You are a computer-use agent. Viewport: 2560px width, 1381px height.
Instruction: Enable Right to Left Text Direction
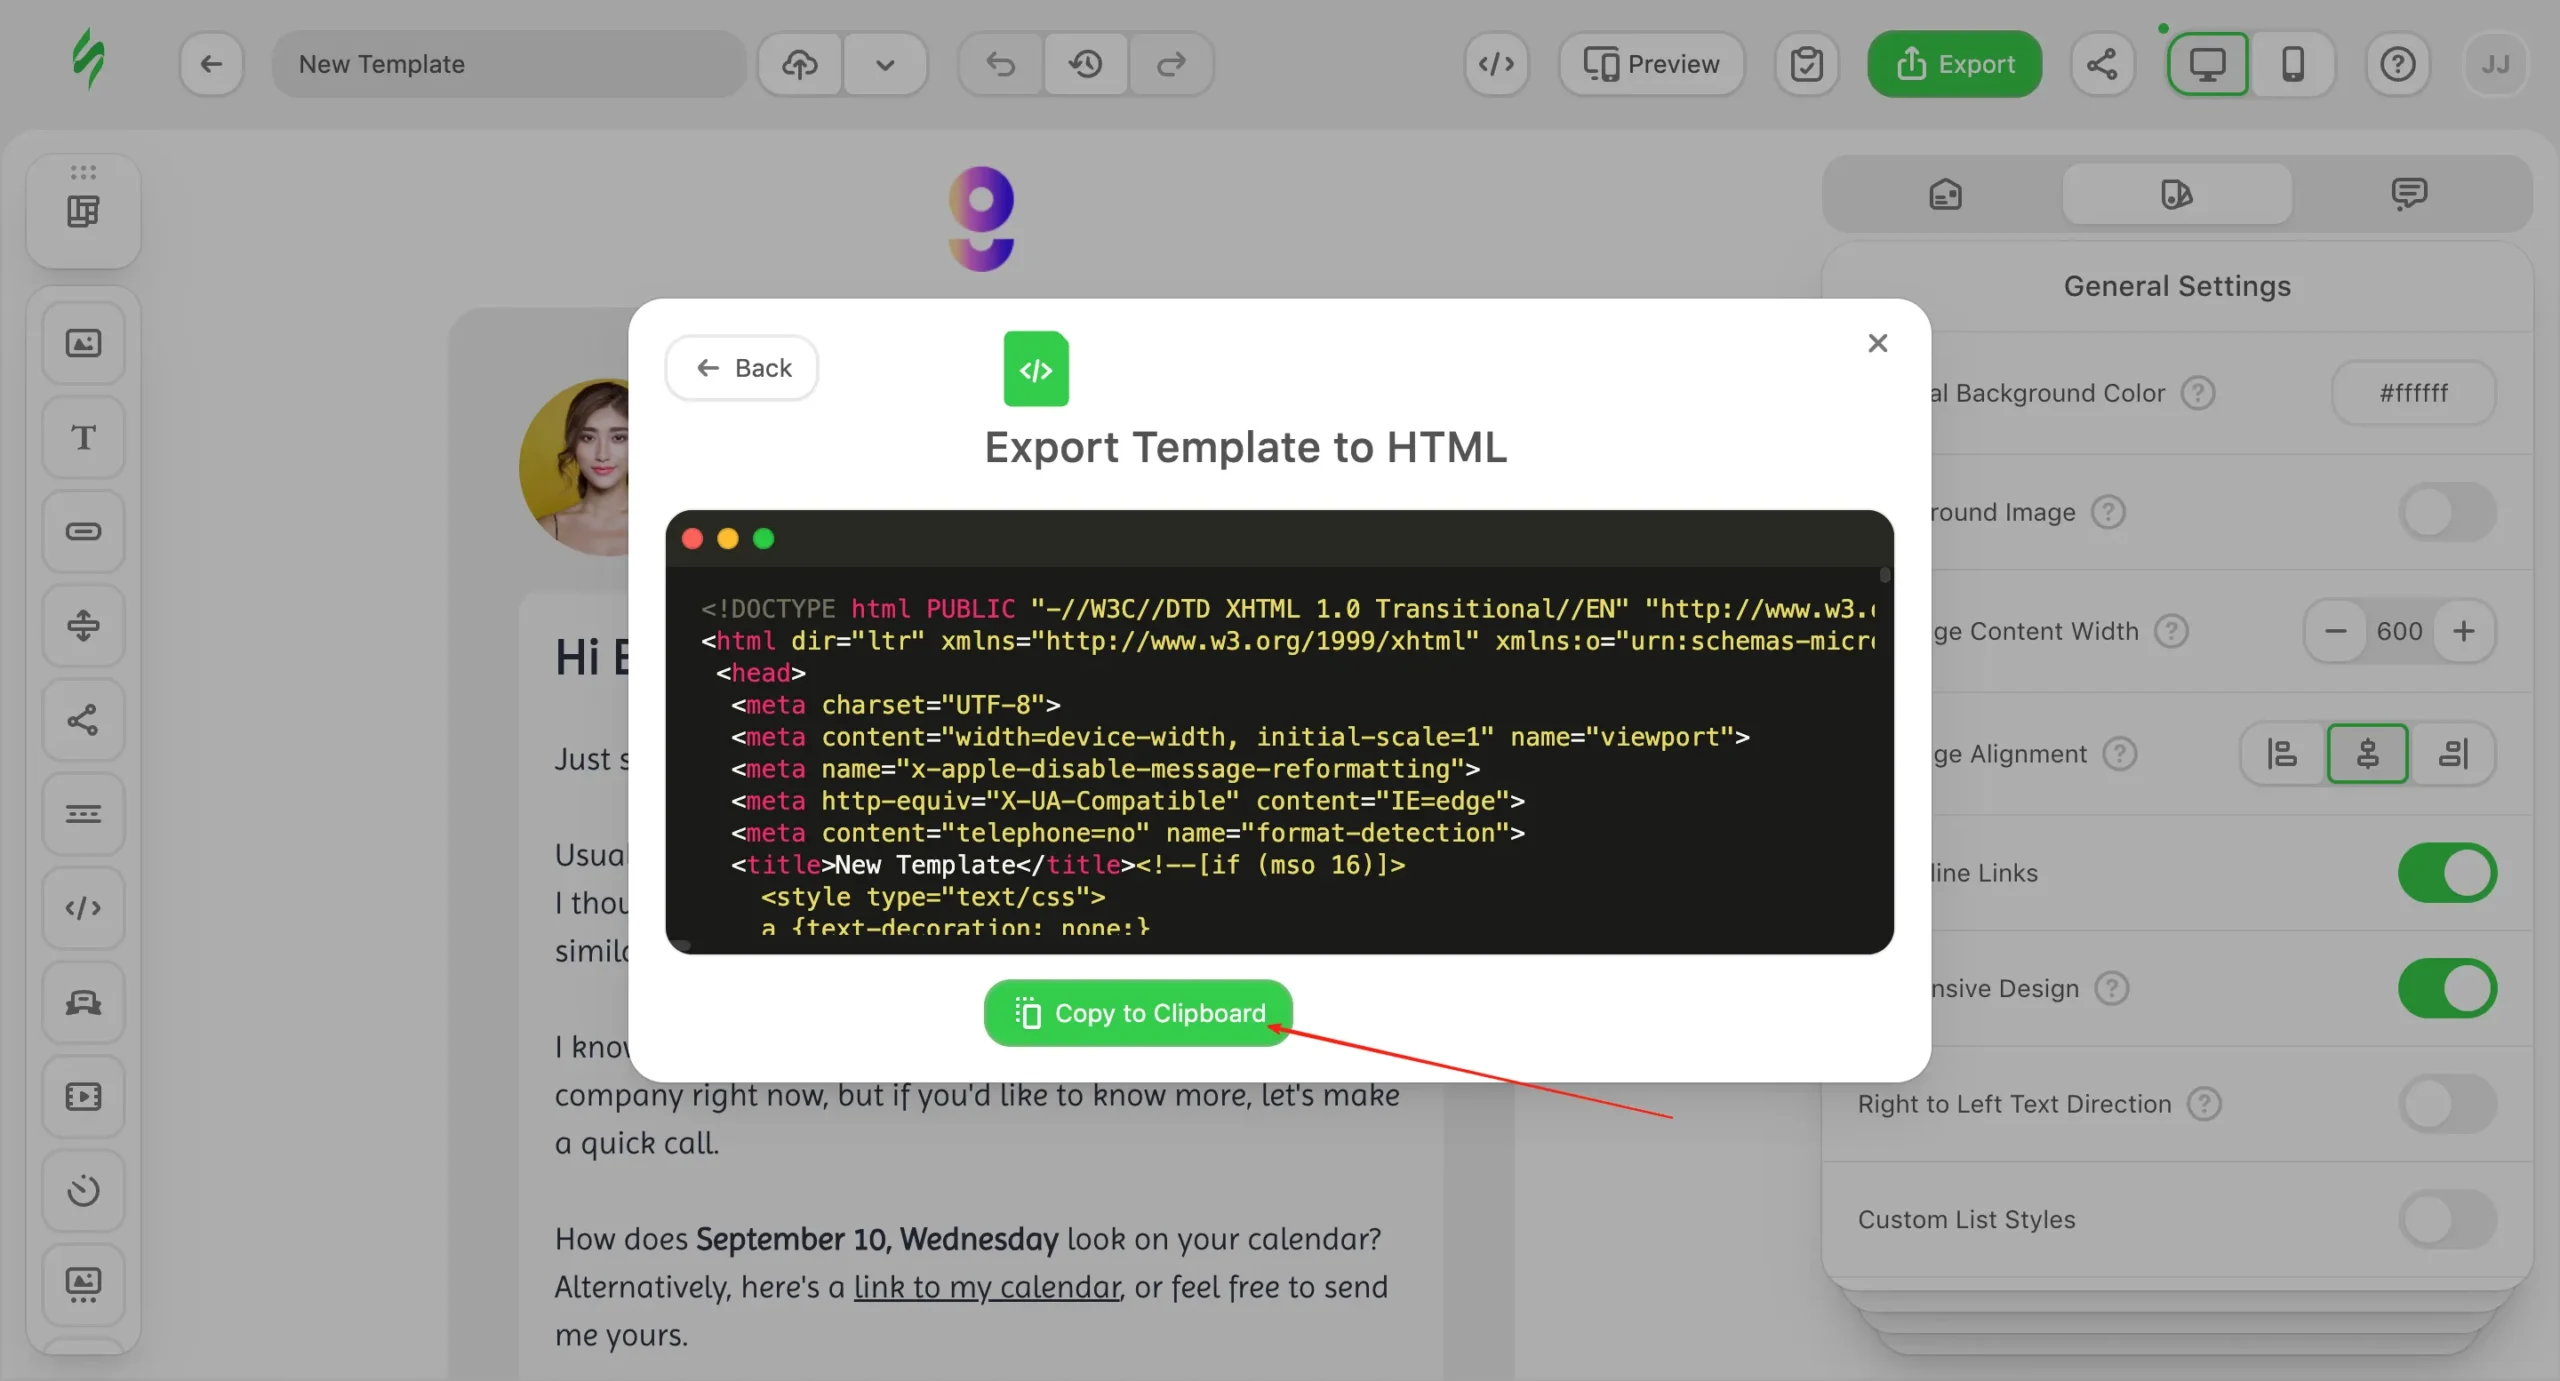tap(2446, 1103)
